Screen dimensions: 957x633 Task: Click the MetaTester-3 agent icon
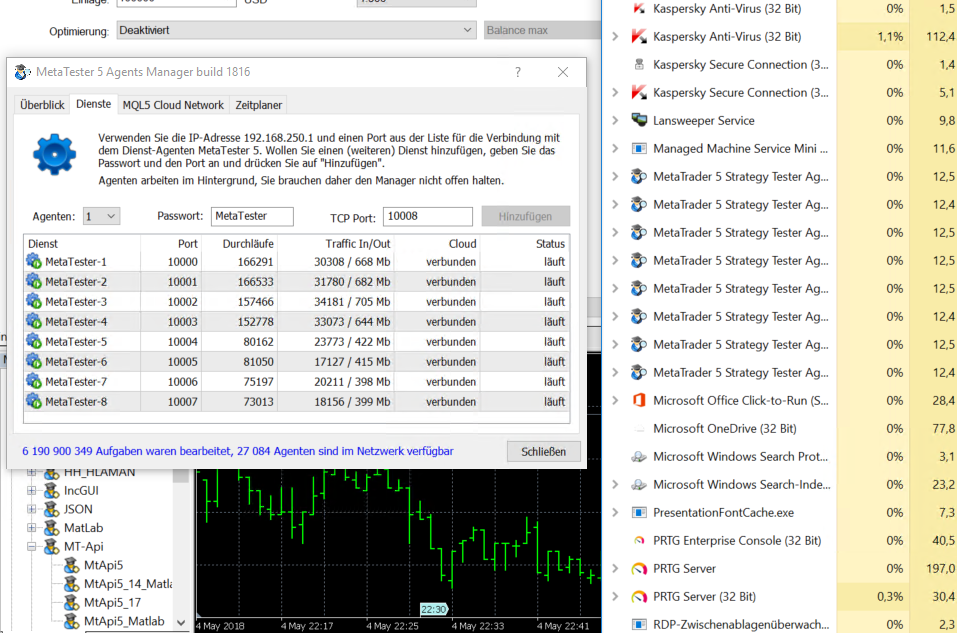click(34, 302)
